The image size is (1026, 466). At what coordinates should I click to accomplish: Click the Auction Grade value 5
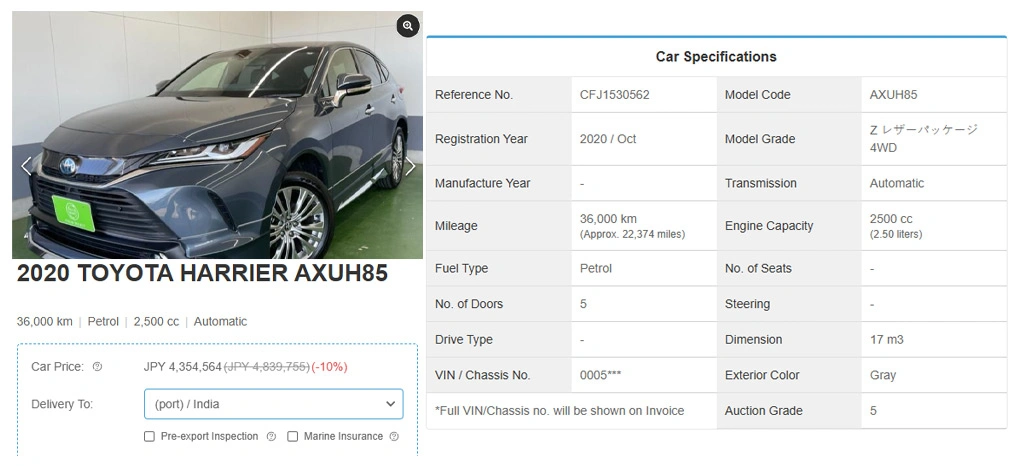[873, 411]
